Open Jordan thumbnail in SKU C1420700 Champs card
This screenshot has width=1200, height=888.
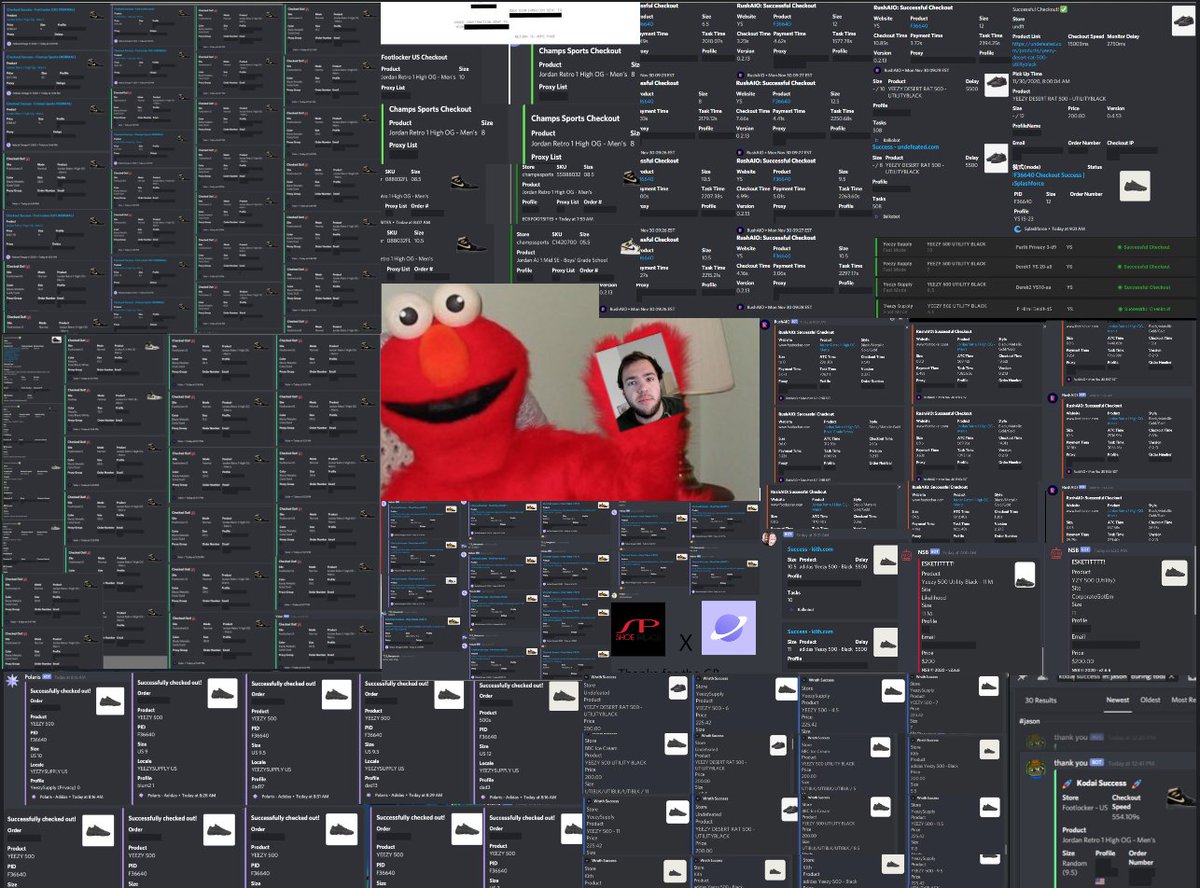pos(630,245)
